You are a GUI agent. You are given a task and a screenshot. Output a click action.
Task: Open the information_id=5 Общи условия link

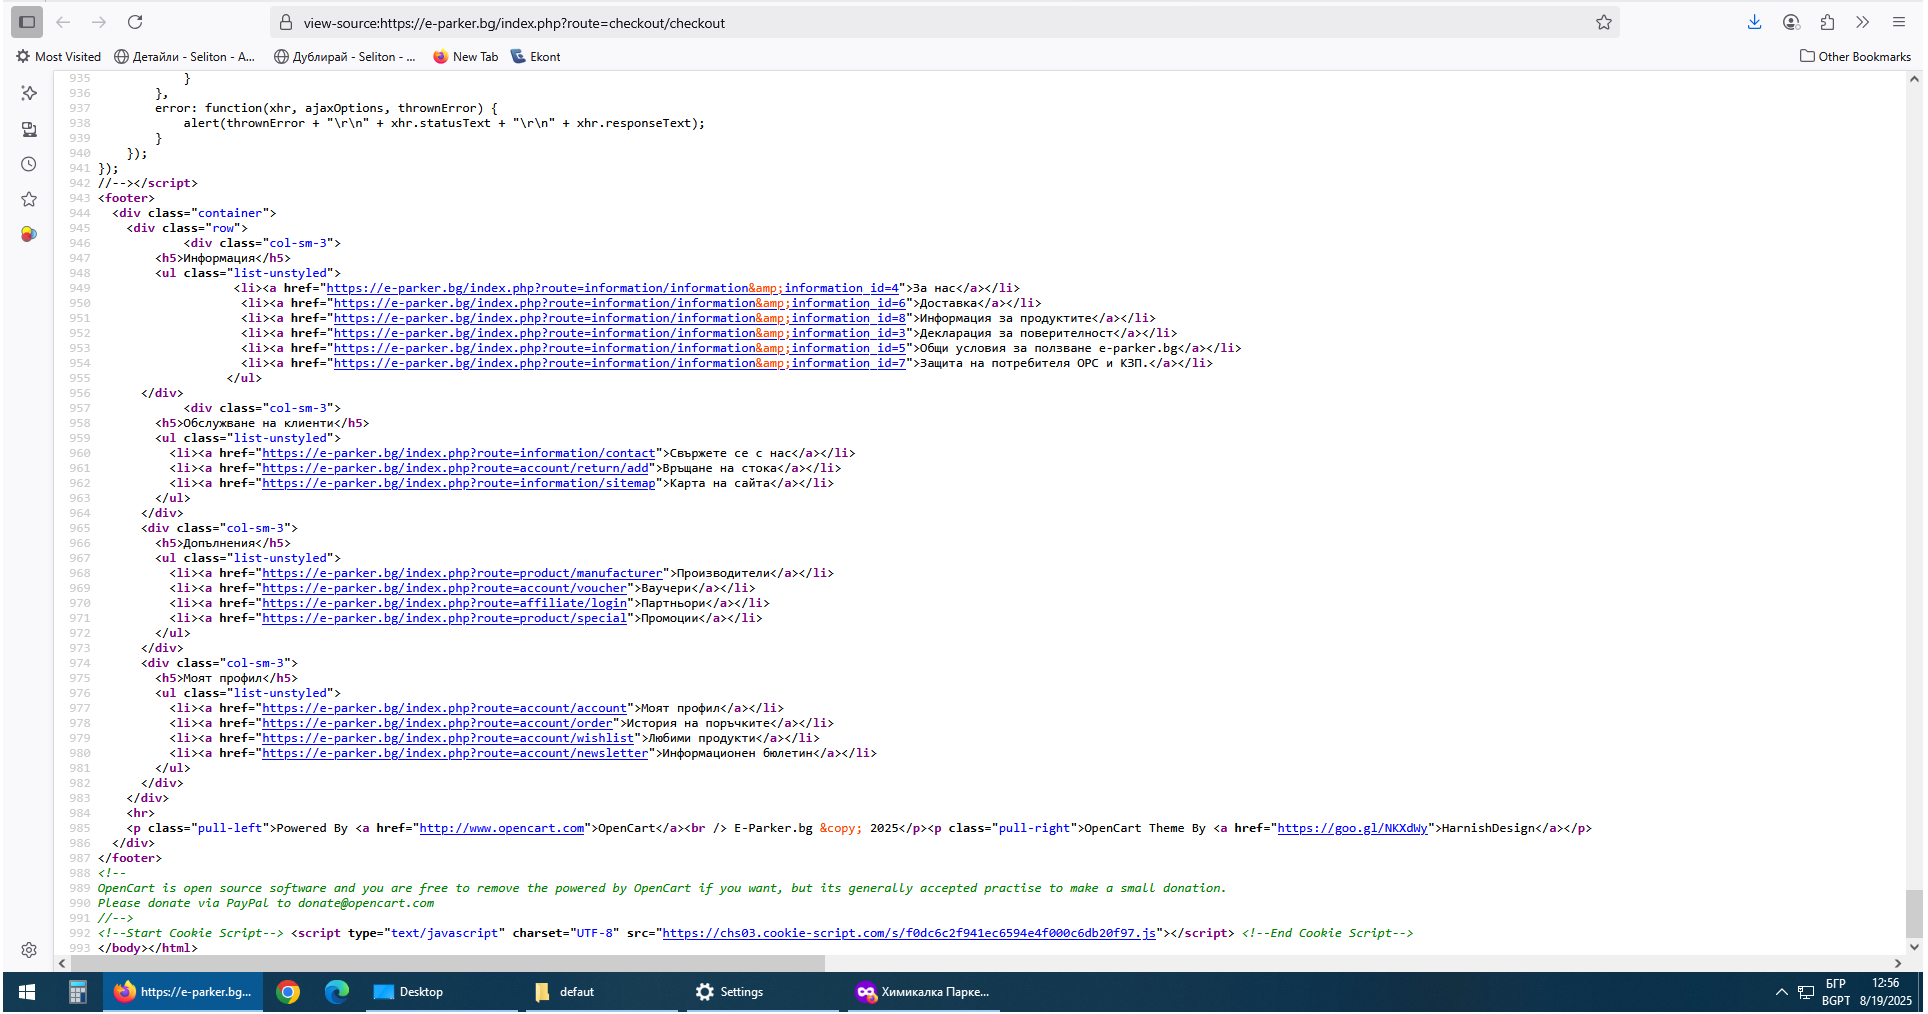(620, 348)
